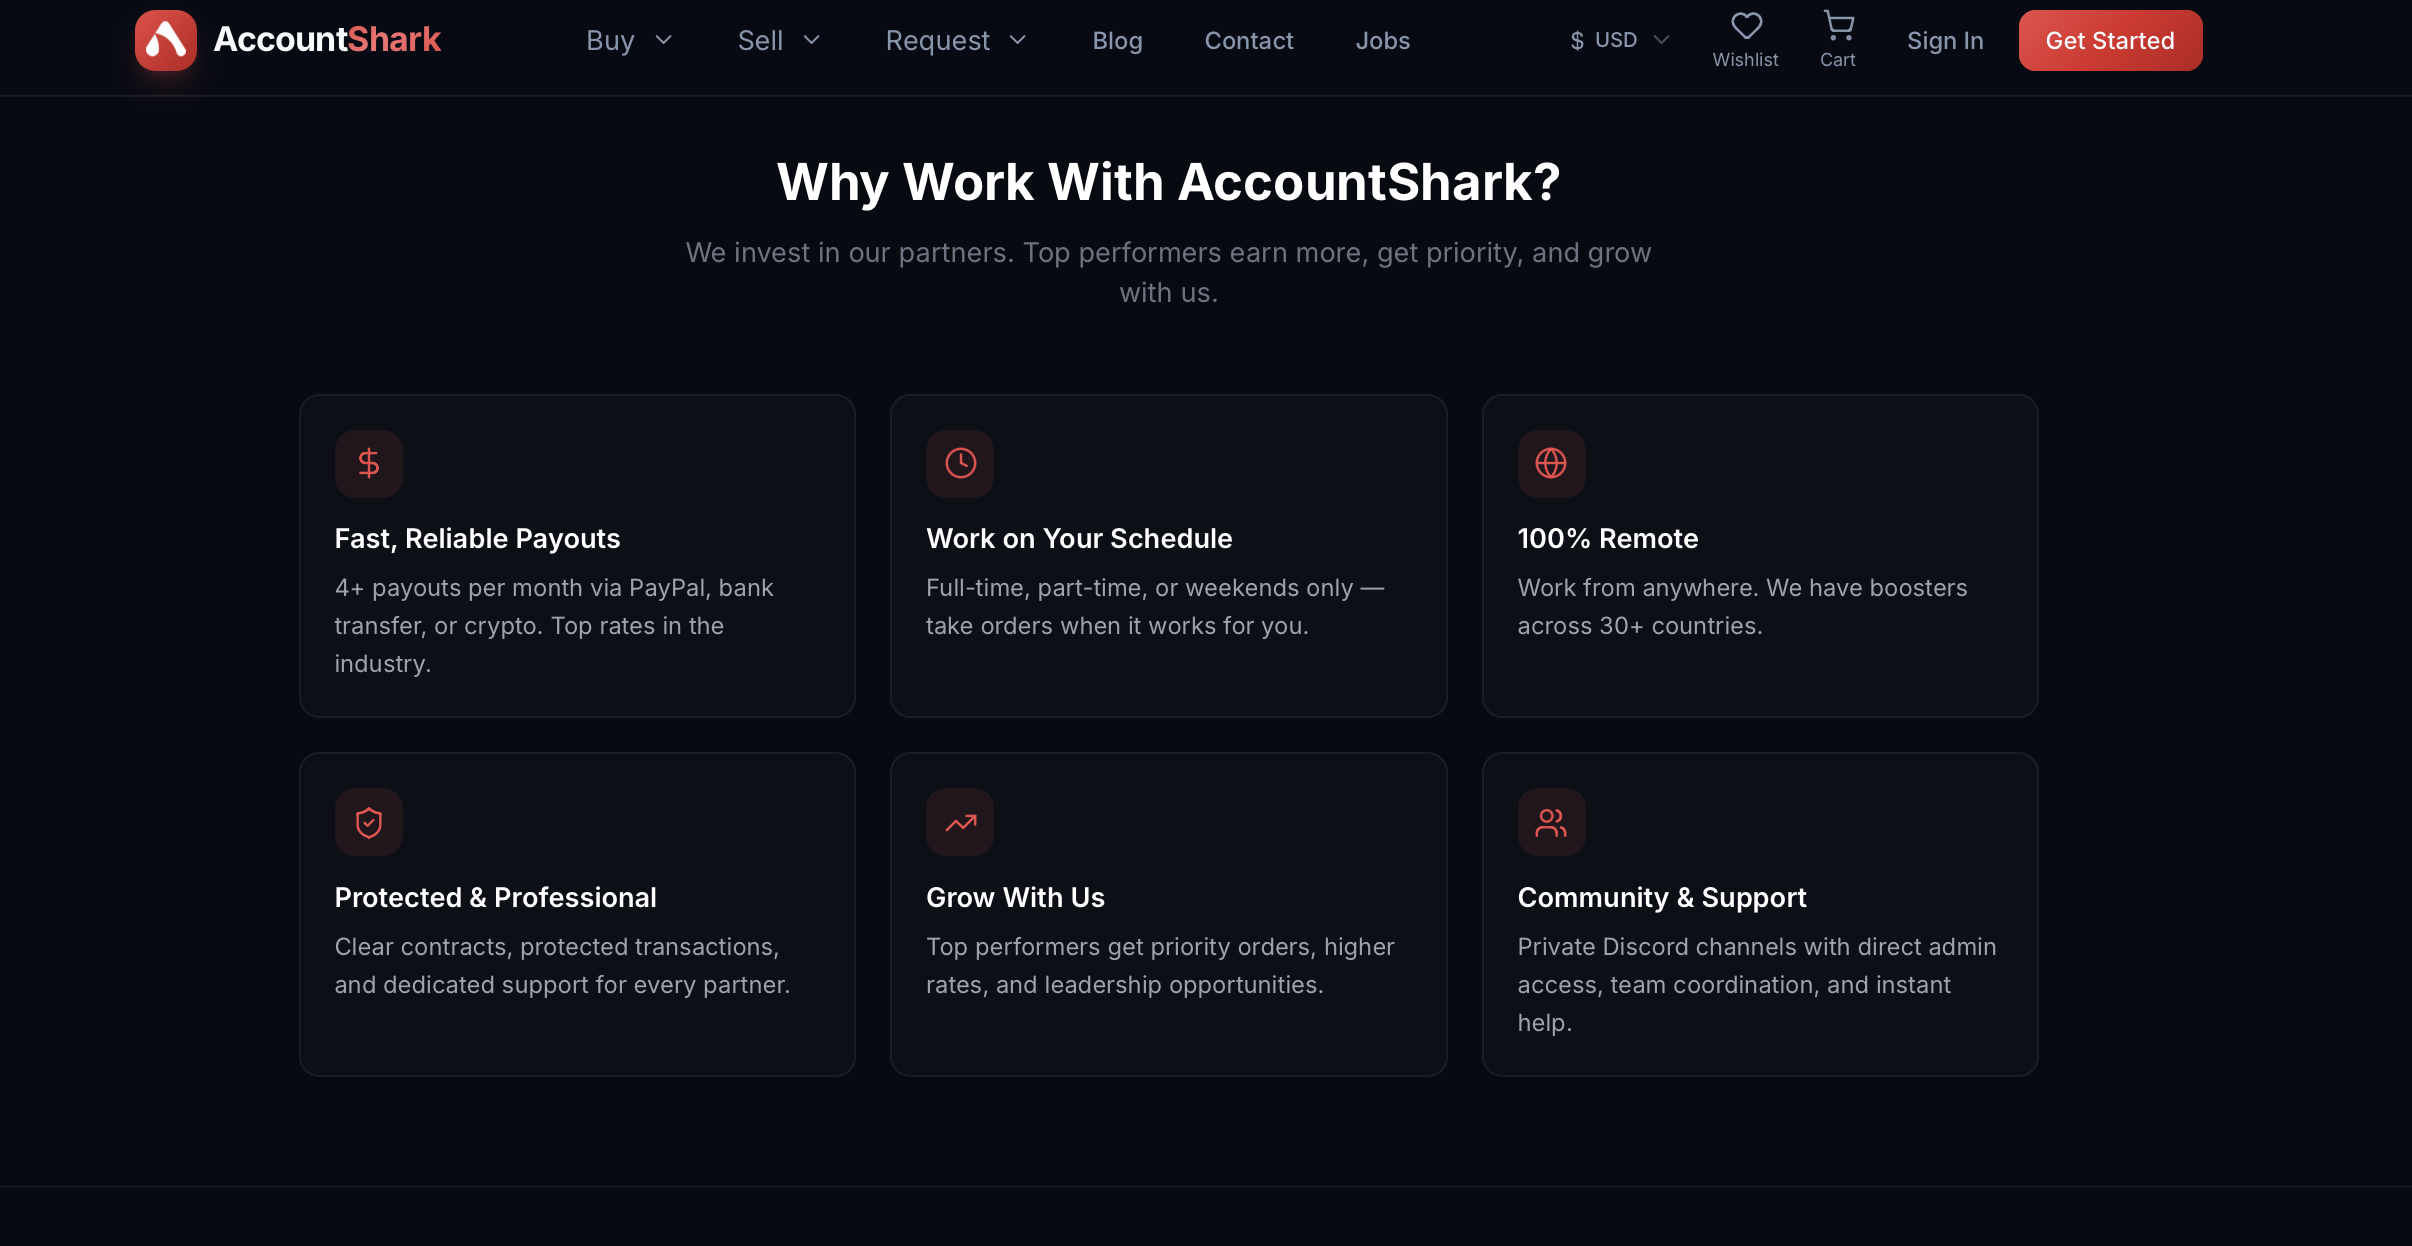2412x1246 pixels.
Task: Click the Get Started button
Action: 2110,41
